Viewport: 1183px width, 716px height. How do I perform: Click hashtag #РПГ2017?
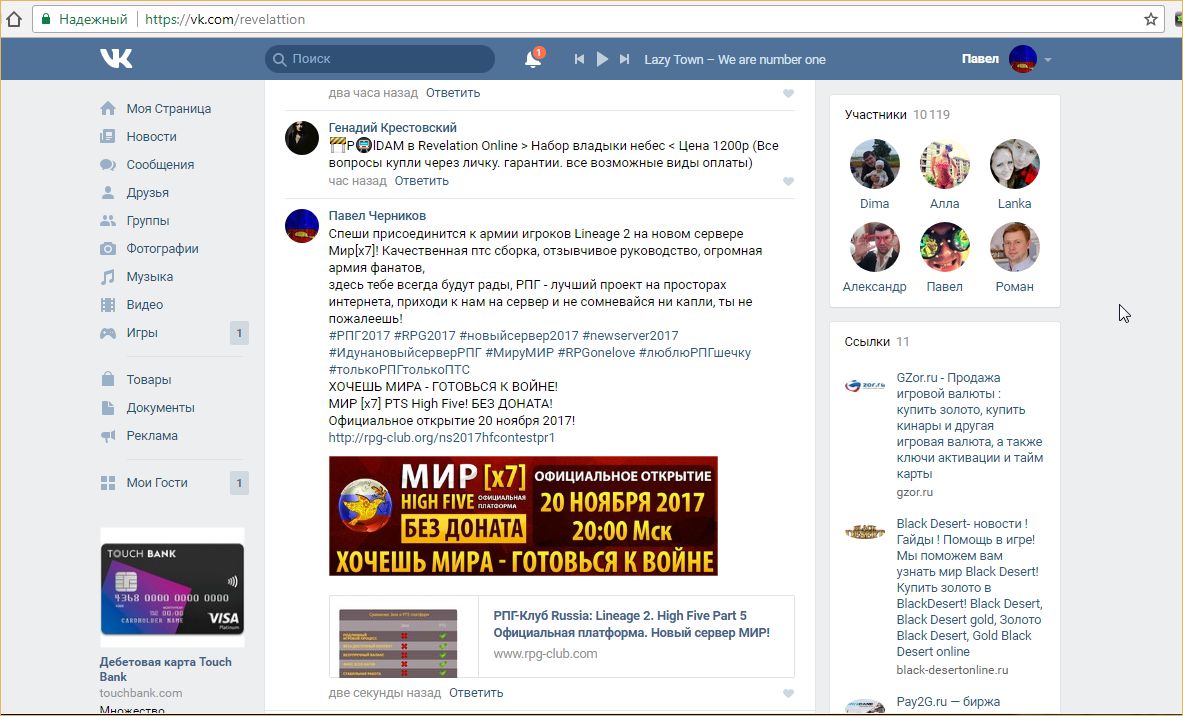359,336
